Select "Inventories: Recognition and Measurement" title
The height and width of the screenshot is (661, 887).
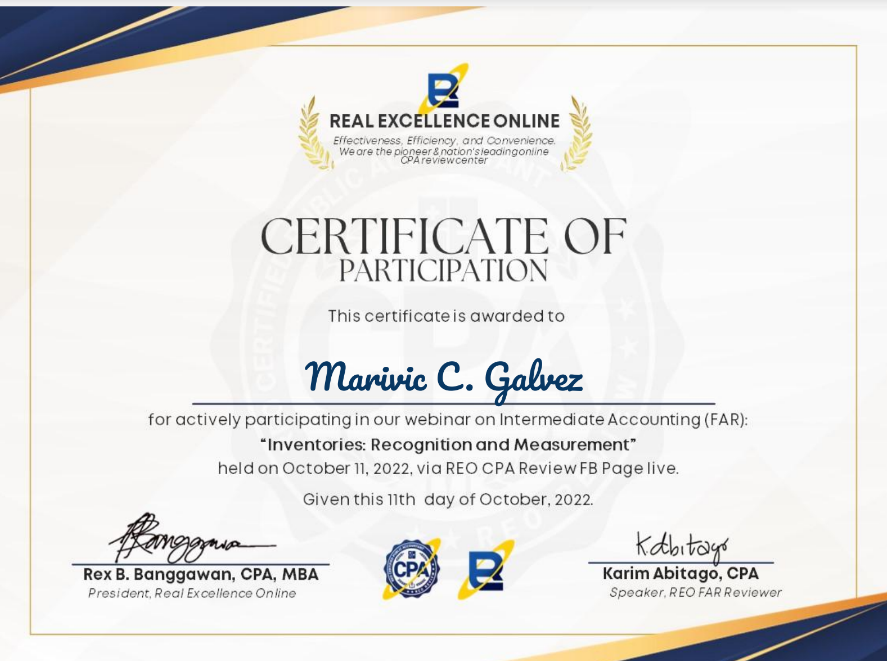coord(449,444)
